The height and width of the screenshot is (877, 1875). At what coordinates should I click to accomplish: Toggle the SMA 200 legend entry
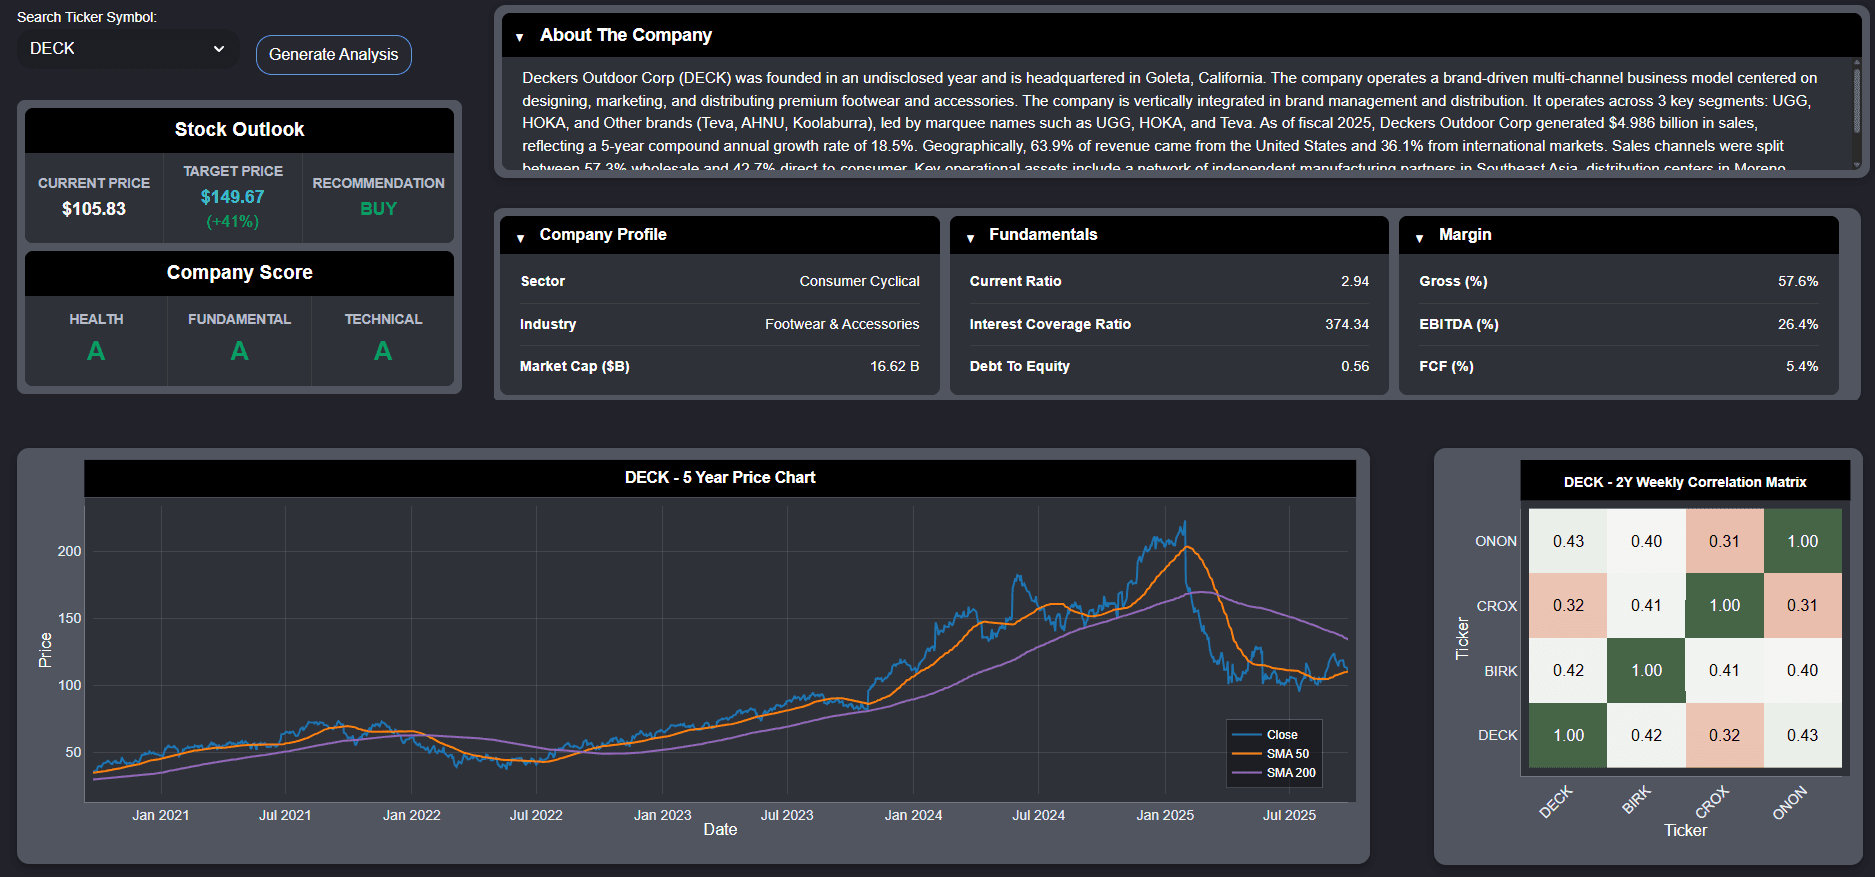tap(1274, 773)
